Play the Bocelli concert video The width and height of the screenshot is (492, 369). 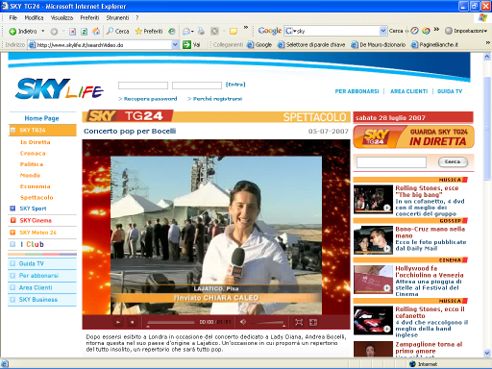pos(118,322)
